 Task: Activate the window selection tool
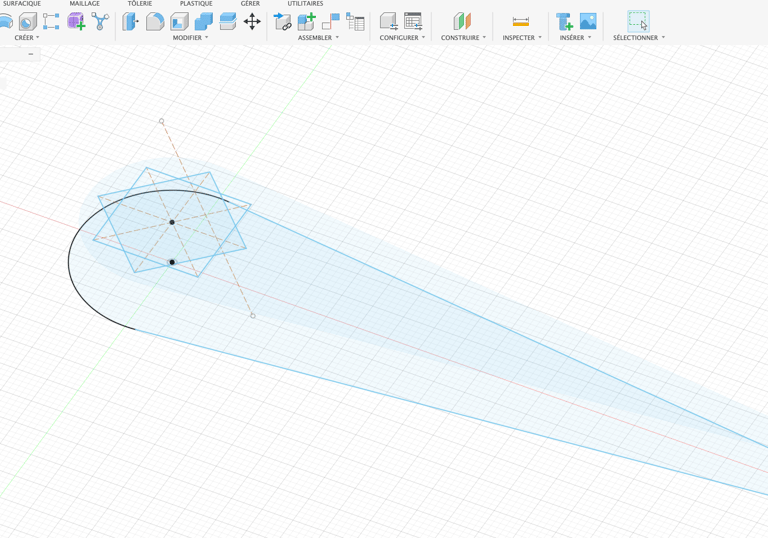click(x=638, y=22)
